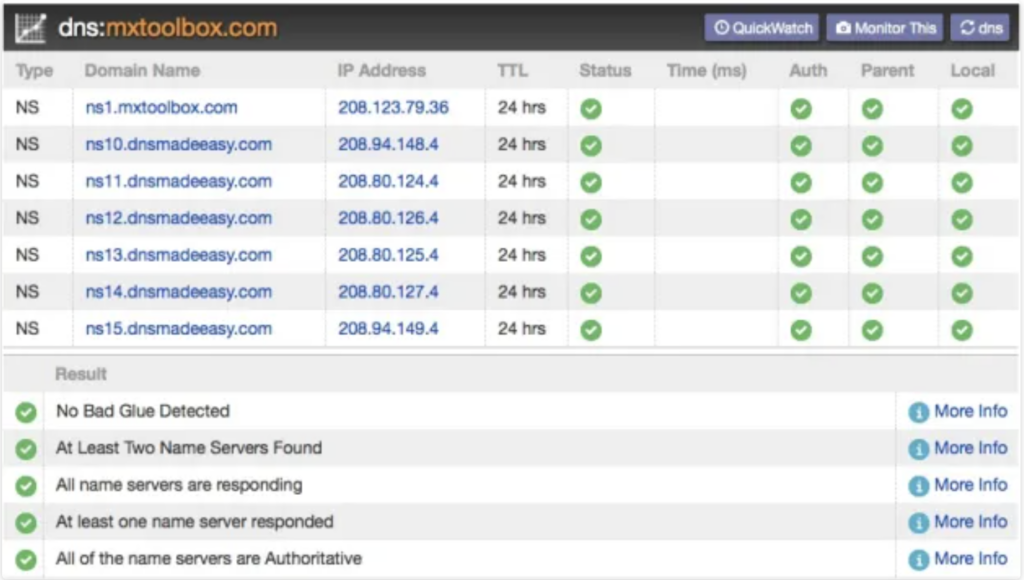Click Status check icon for ns1.mxtoolbox.com
1024x580 pixels.
tap(591, 109)
